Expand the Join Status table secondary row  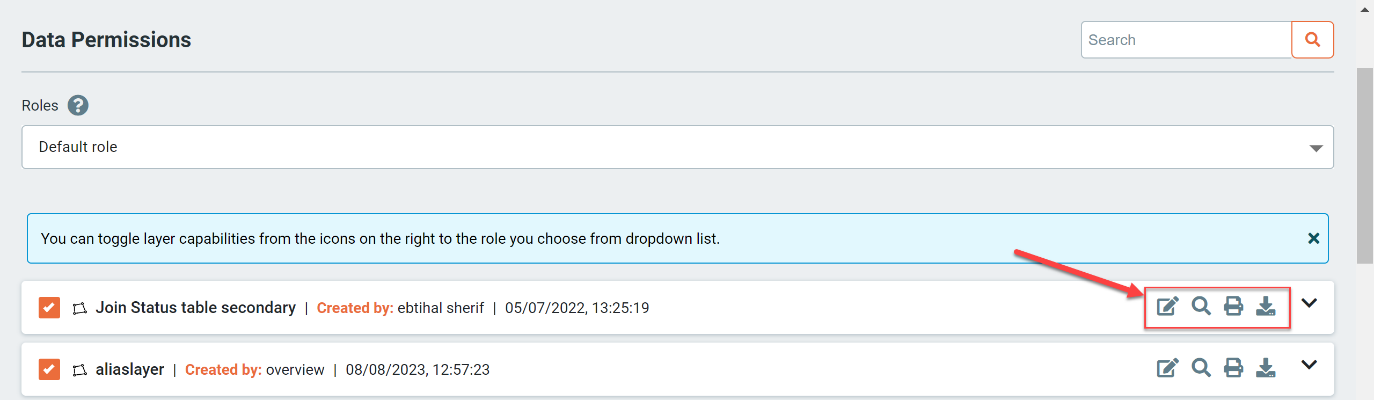[x=1309, y=303]
